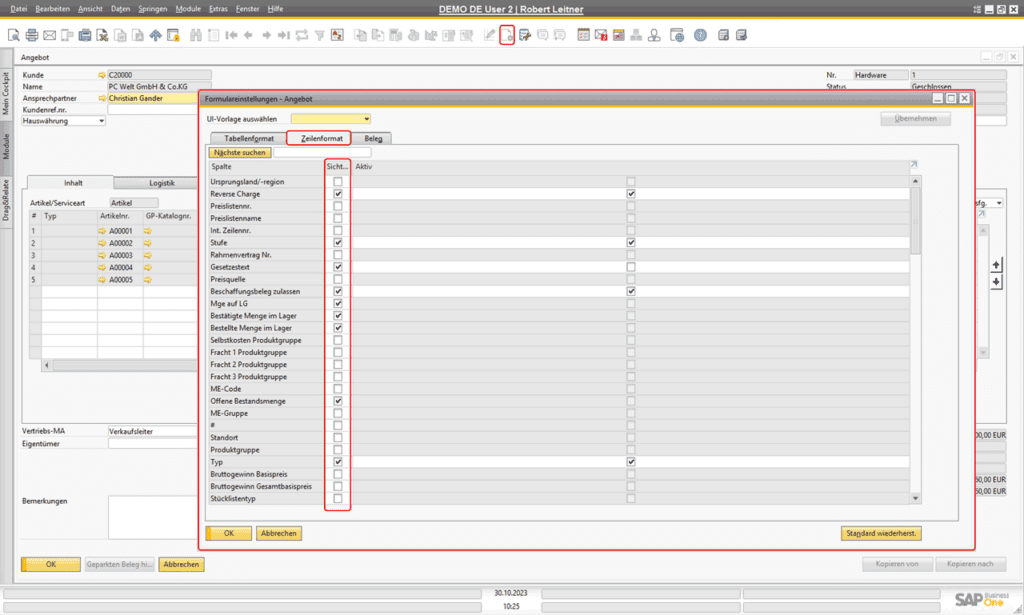Click the Print icon
This screenshot has height=615, width=1024.
coord(31,34)
